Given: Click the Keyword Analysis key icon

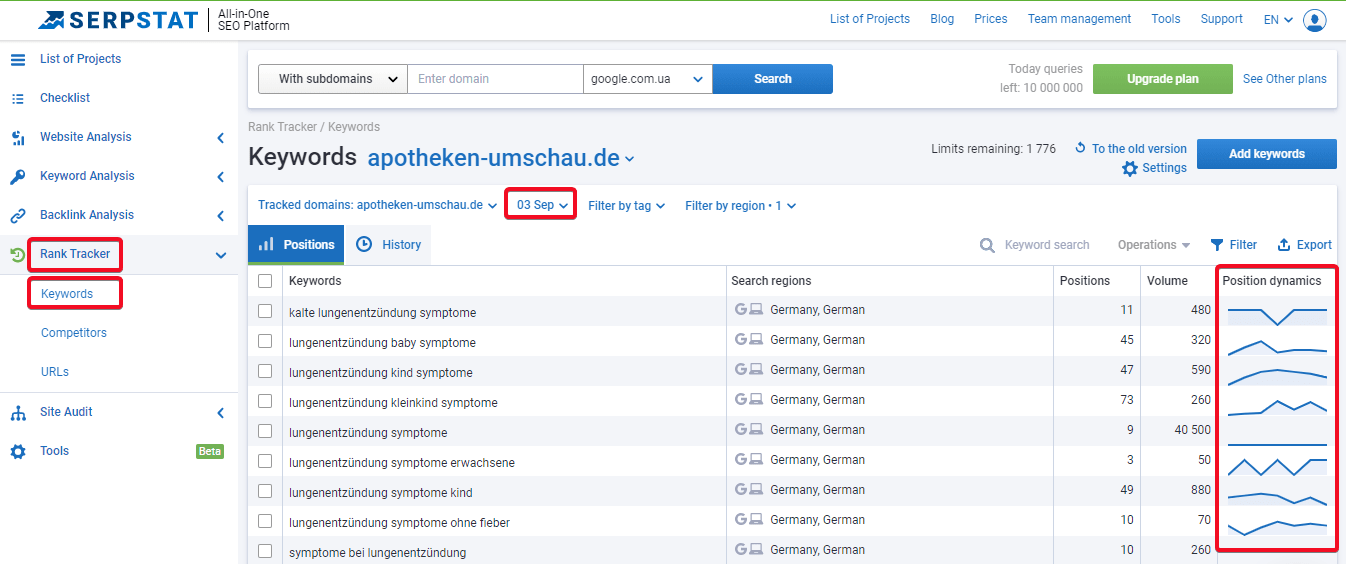Looking at the screenshot, I should coord(18,177).
